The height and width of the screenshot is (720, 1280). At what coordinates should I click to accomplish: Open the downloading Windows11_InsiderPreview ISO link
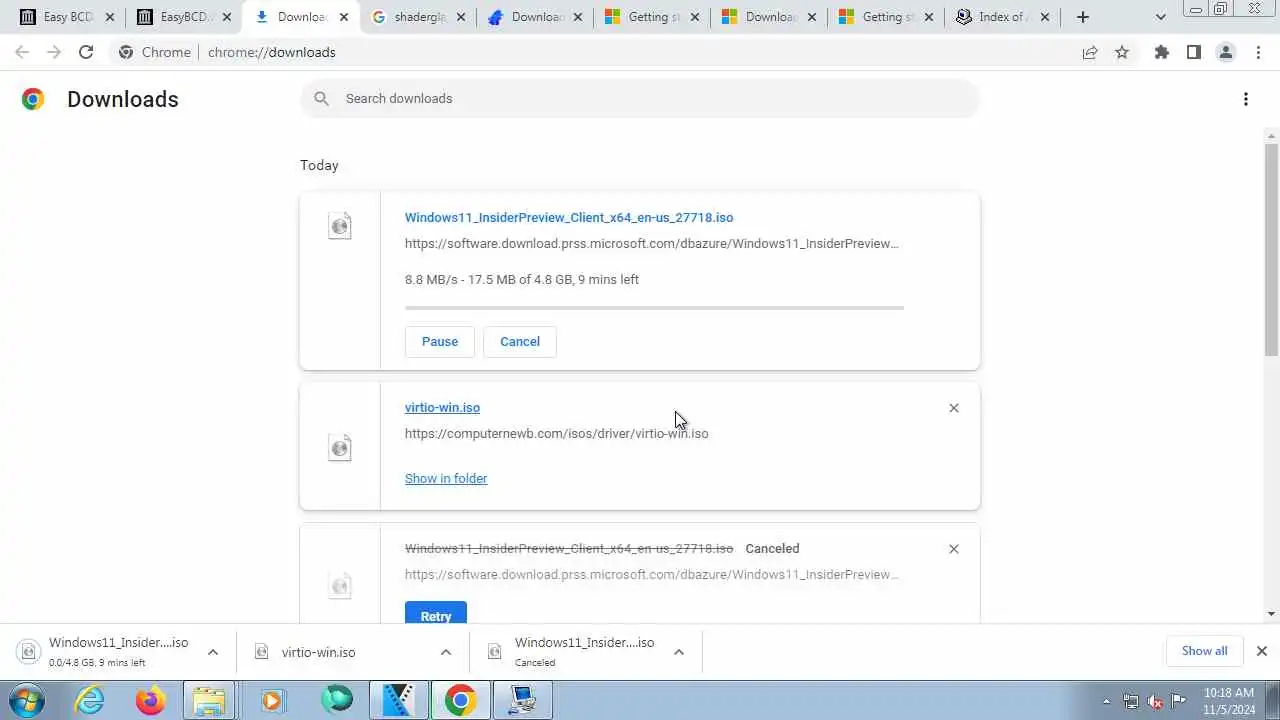pyautogui.click(x=569, y=217)
